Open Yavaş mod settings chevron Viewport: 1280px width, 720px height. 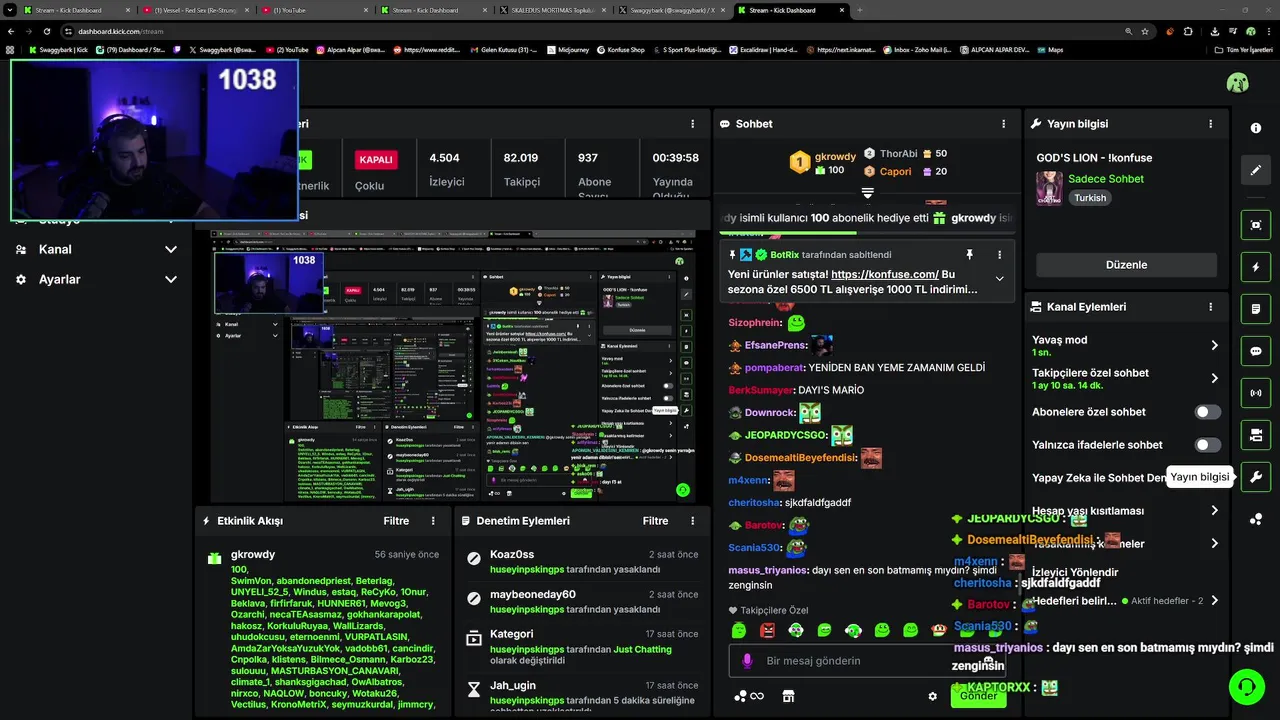pos(1214,345)
